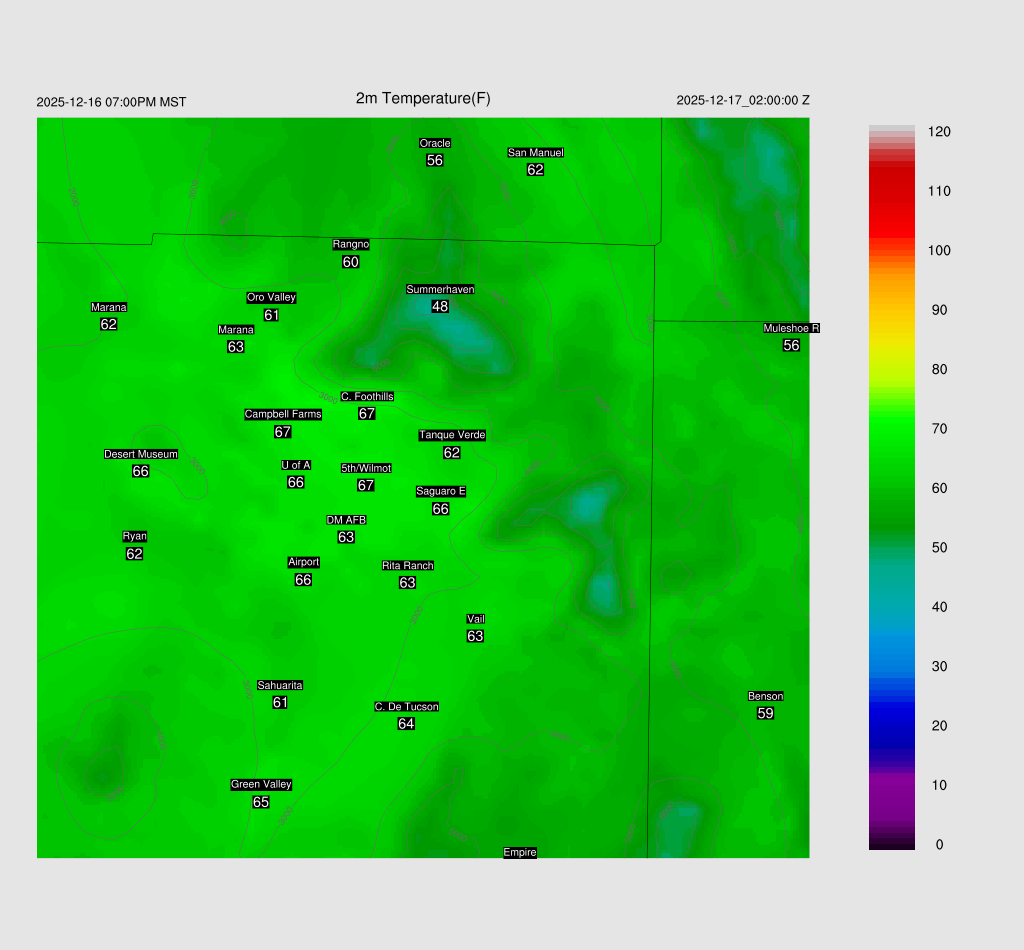This screenshot has height=950, width=1024.
Task: Choose the Rita Ranch station label
Action: [x=408, y=566]
